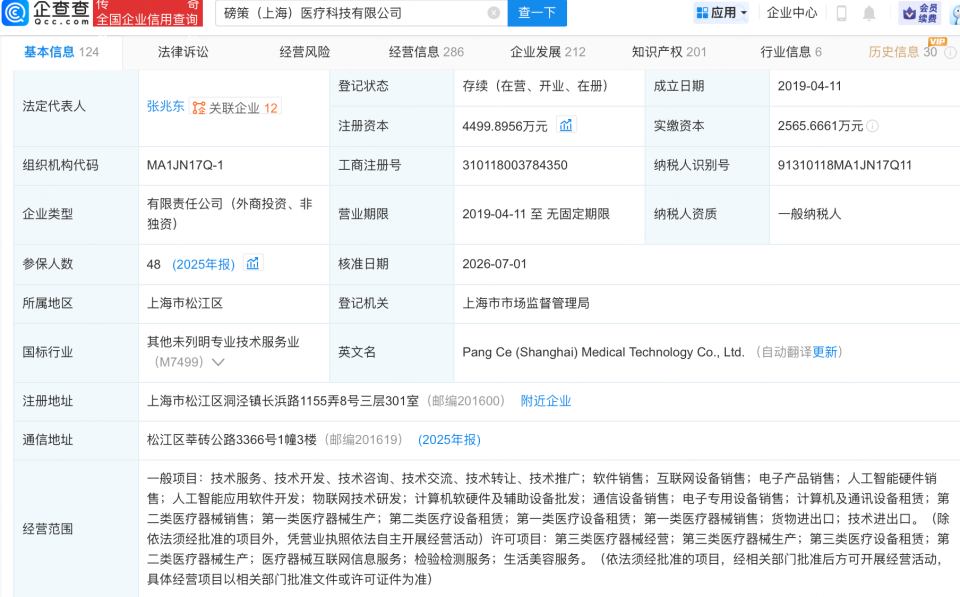Open the 历史信息 VIP tab
The height and width of the screenshot is (597, 960).
[x=903, y=52]
